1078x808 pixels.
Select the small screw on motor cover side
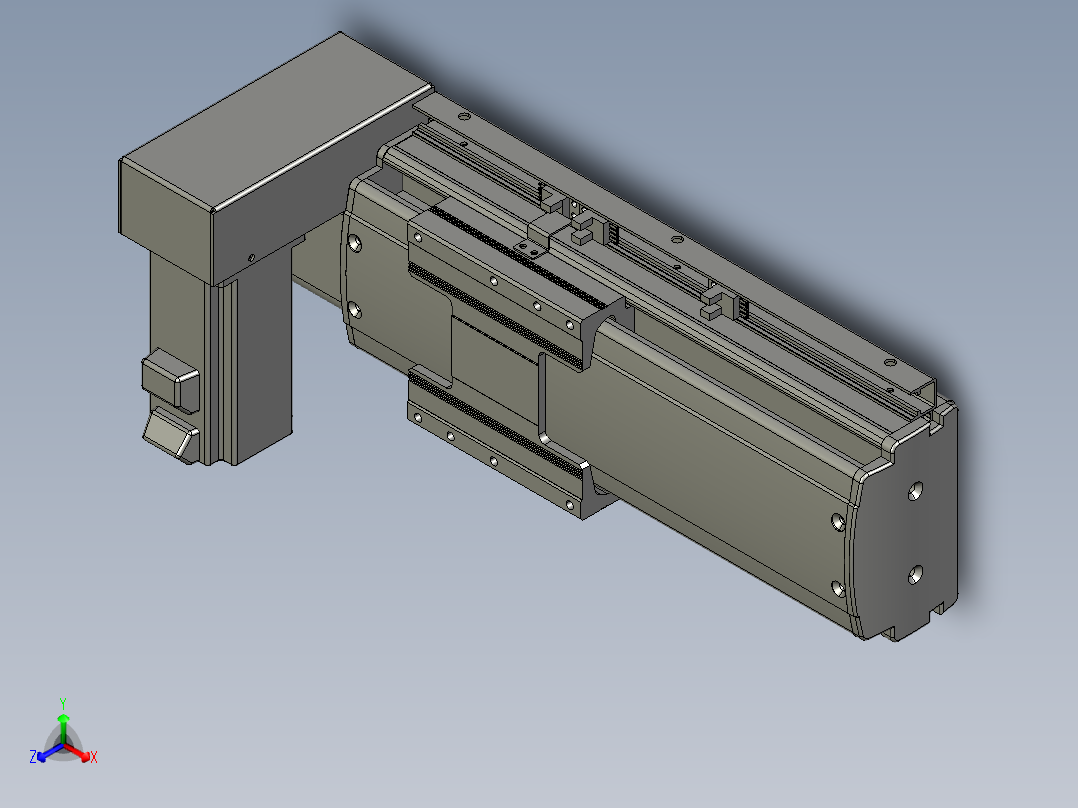[252, 258]
